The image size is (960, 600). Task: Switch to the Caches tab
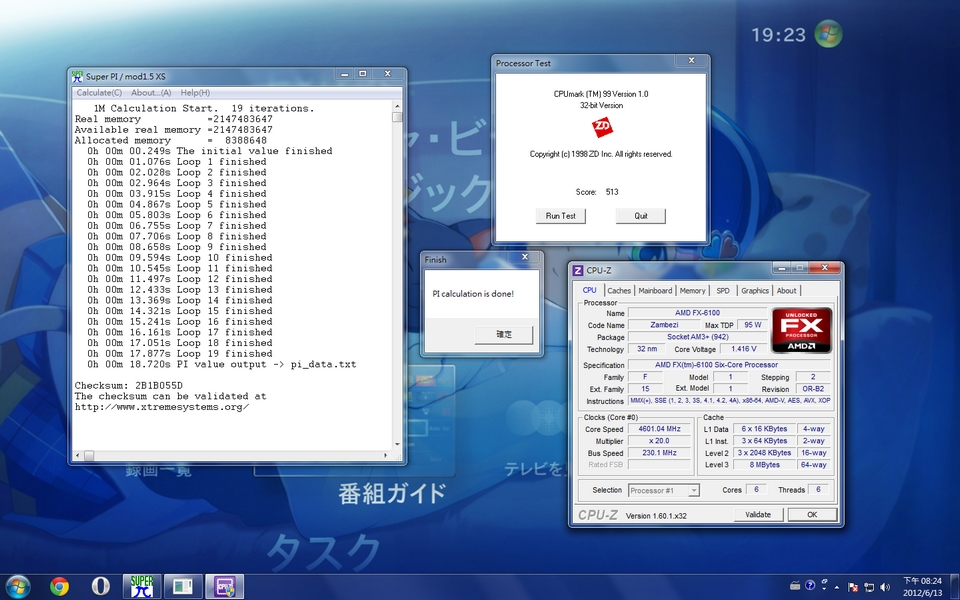[x=619, y=291]
